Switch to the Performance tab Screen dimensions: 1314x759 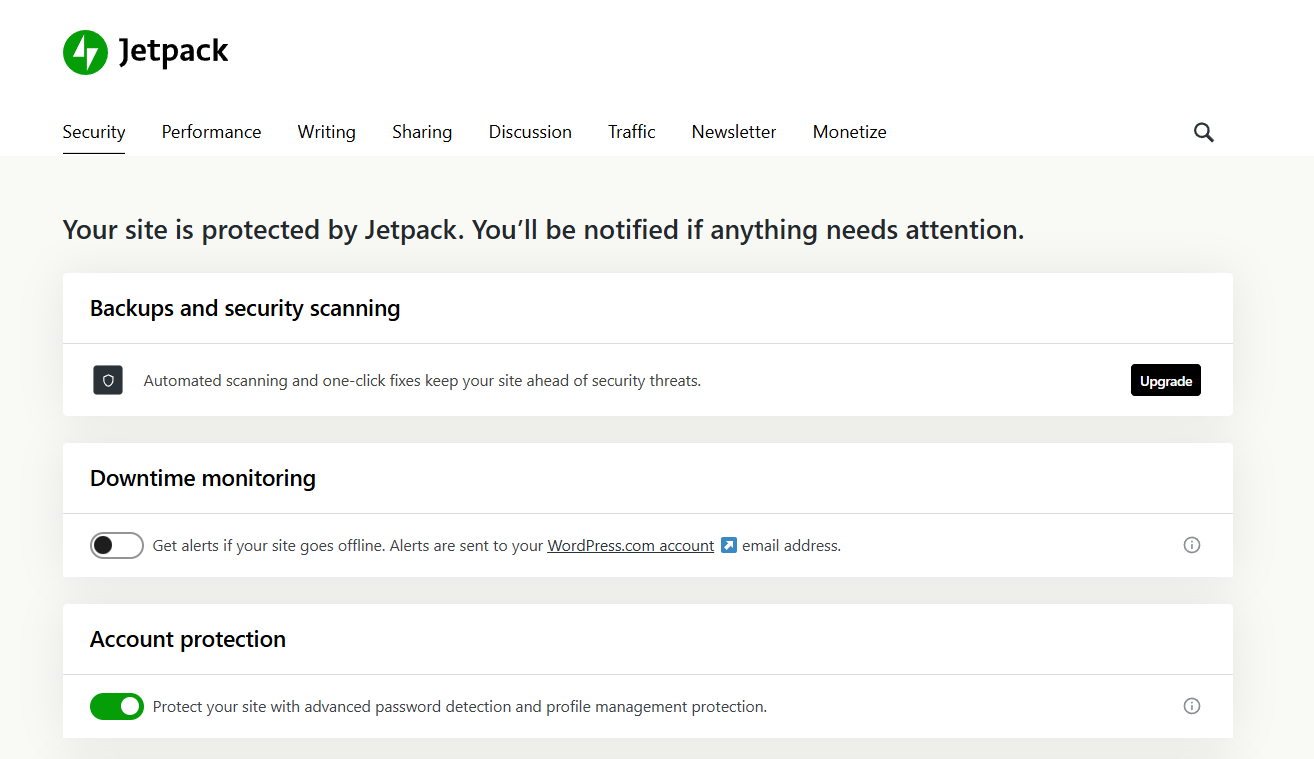click(x=211, y=132)
